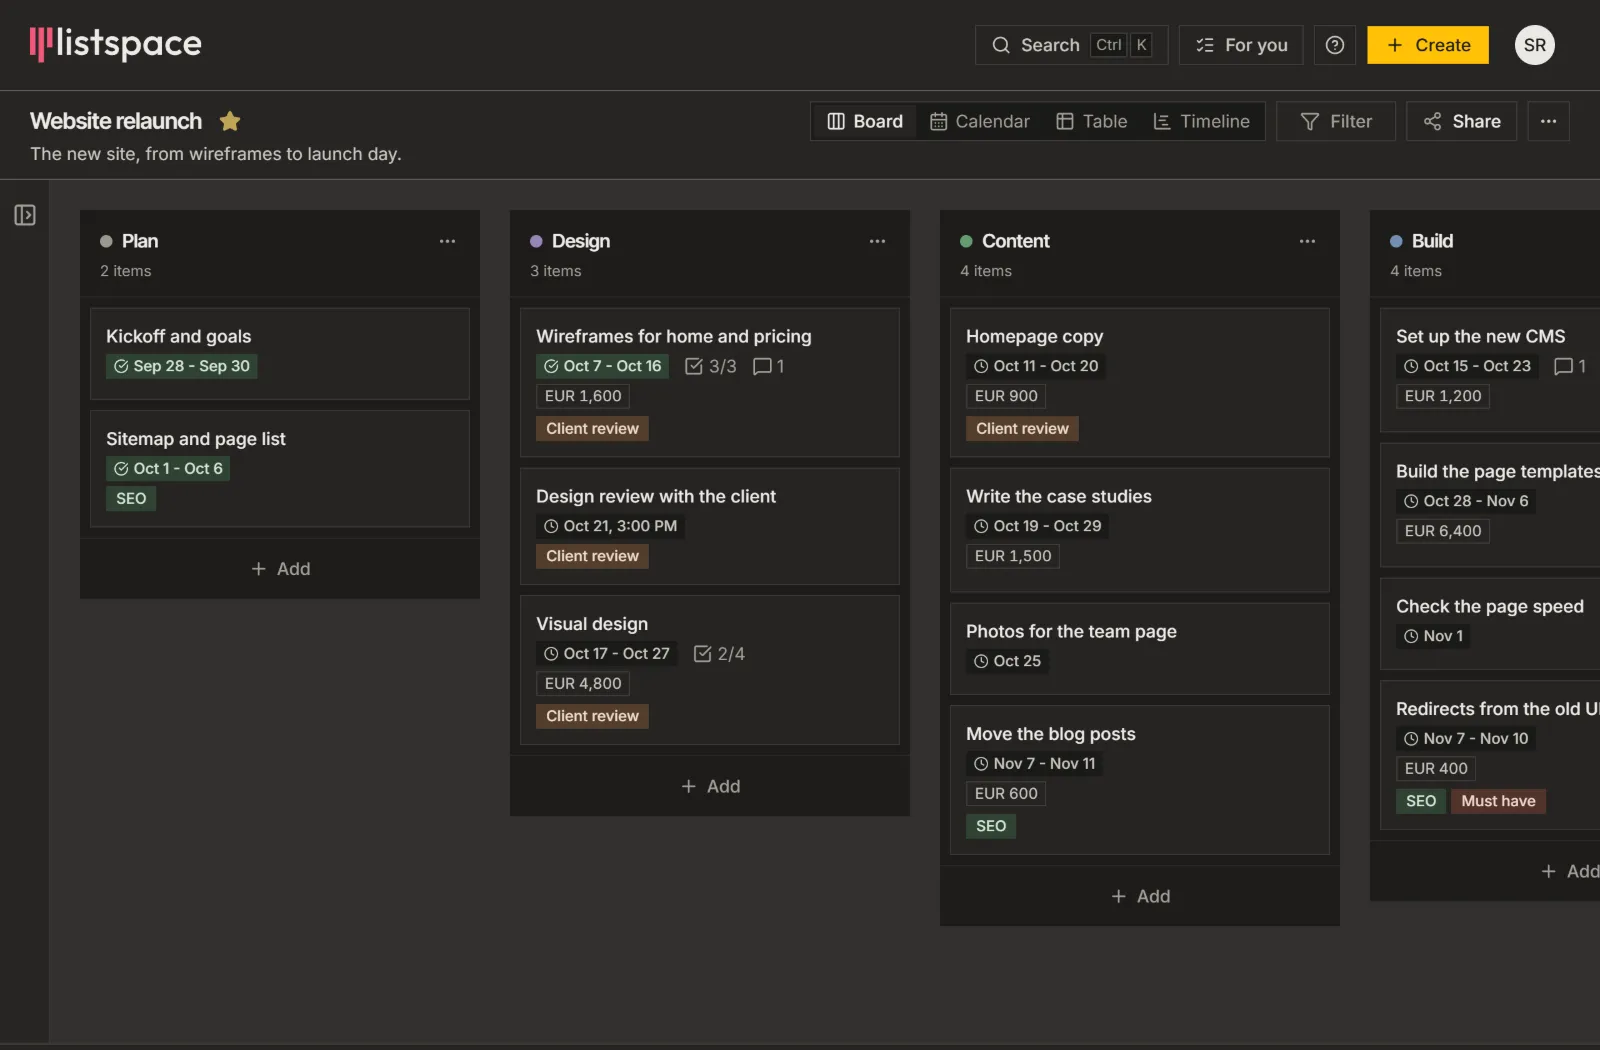Click the Website relaunch board title
This screenshot has width=1600, height=1050.
tap(116, 121)
